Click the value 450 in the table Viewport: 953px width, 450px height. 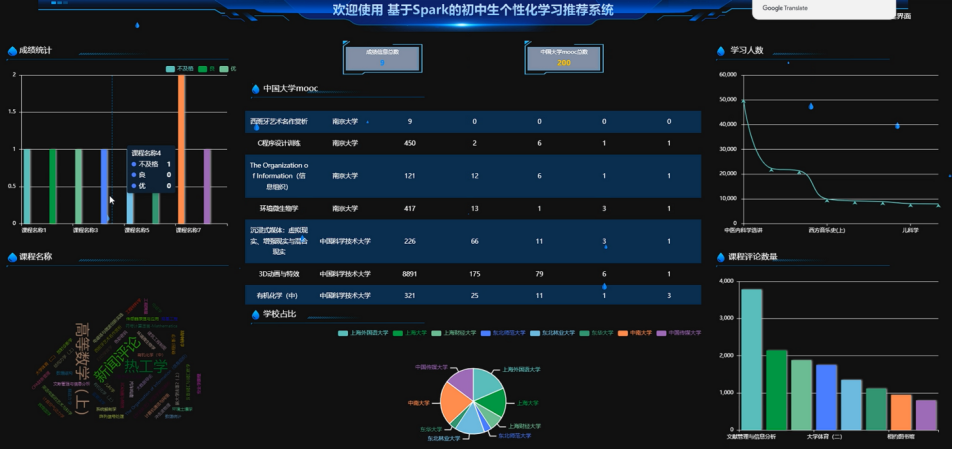[410, 144]
